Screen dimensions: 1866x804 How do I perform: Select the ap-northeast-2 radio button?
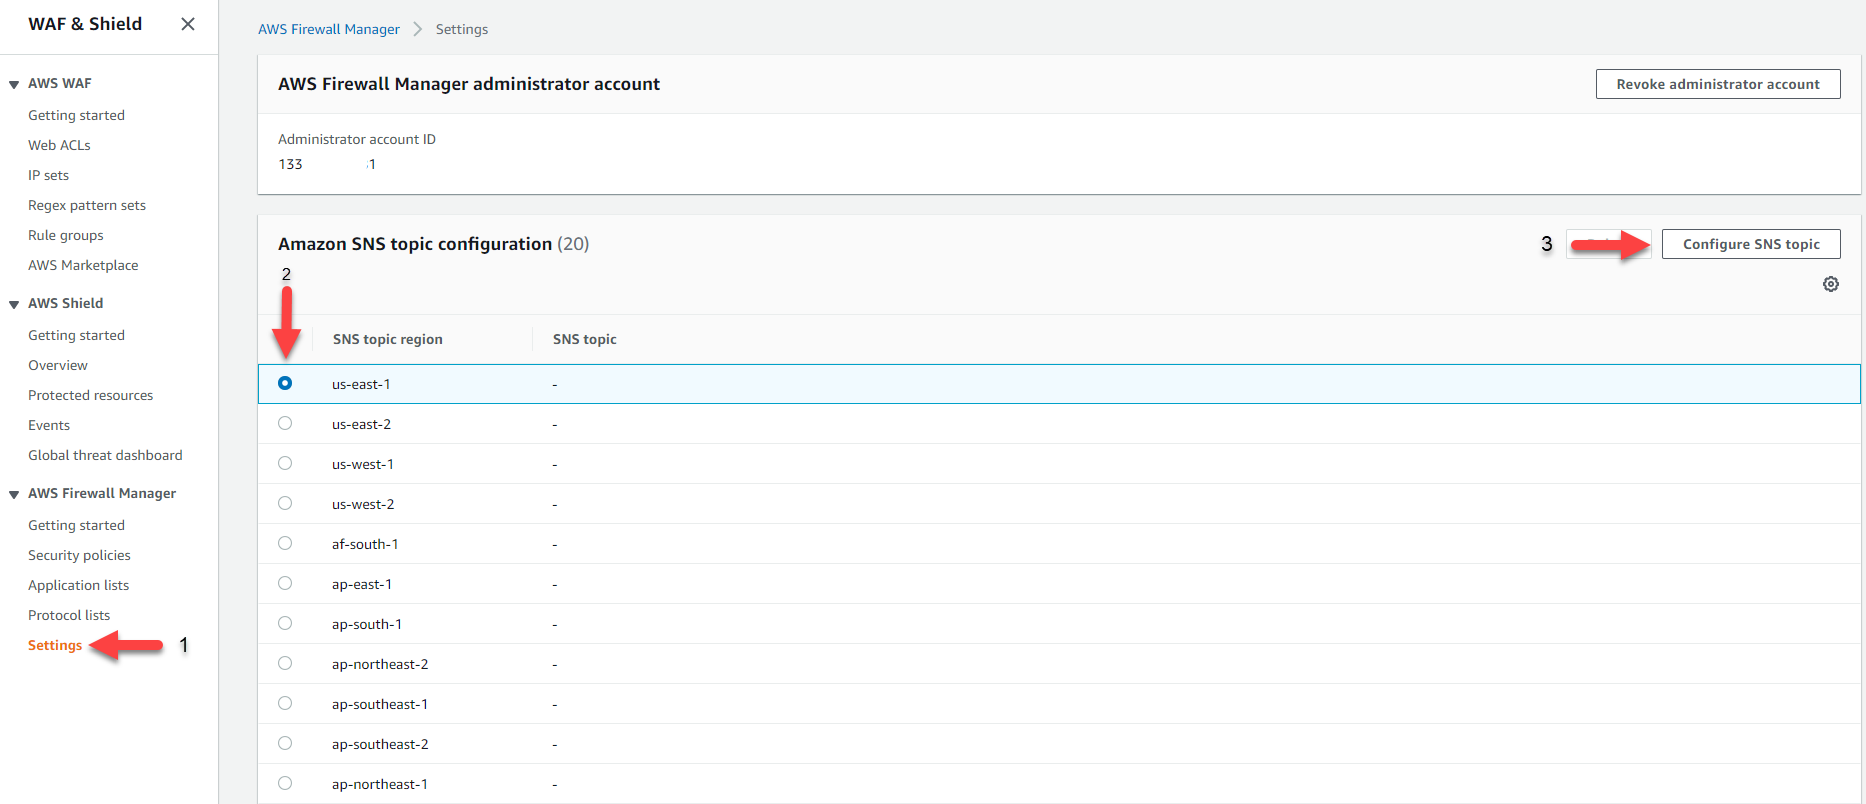coord(285,663)
